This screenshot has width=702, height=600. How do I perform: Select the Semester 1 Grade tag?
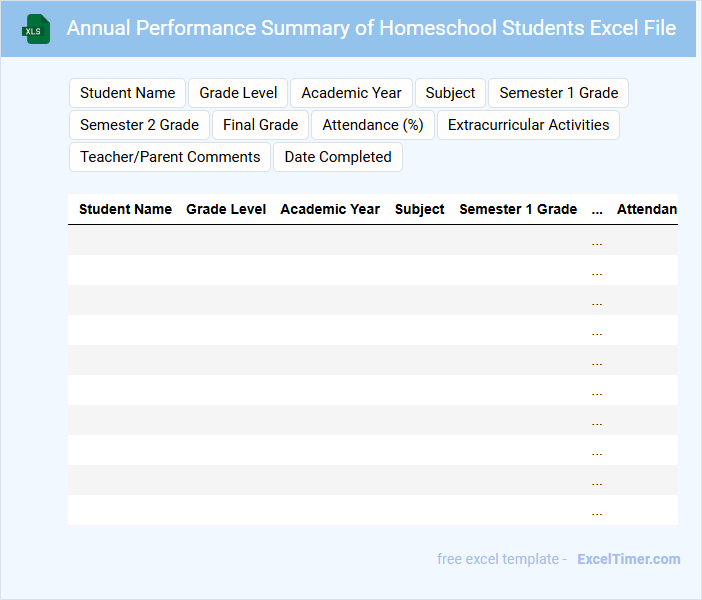click(558, 93)
